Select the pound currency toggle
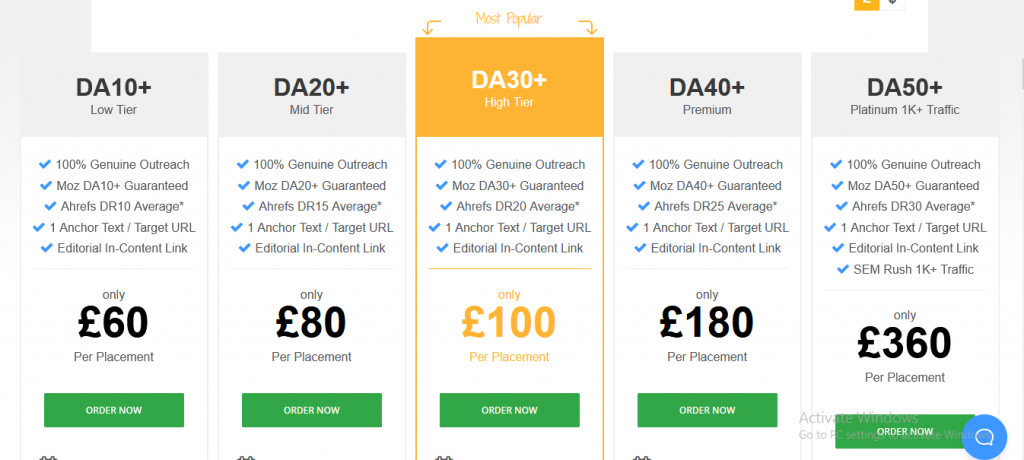 pyautogui.click(x=867, y=3)
